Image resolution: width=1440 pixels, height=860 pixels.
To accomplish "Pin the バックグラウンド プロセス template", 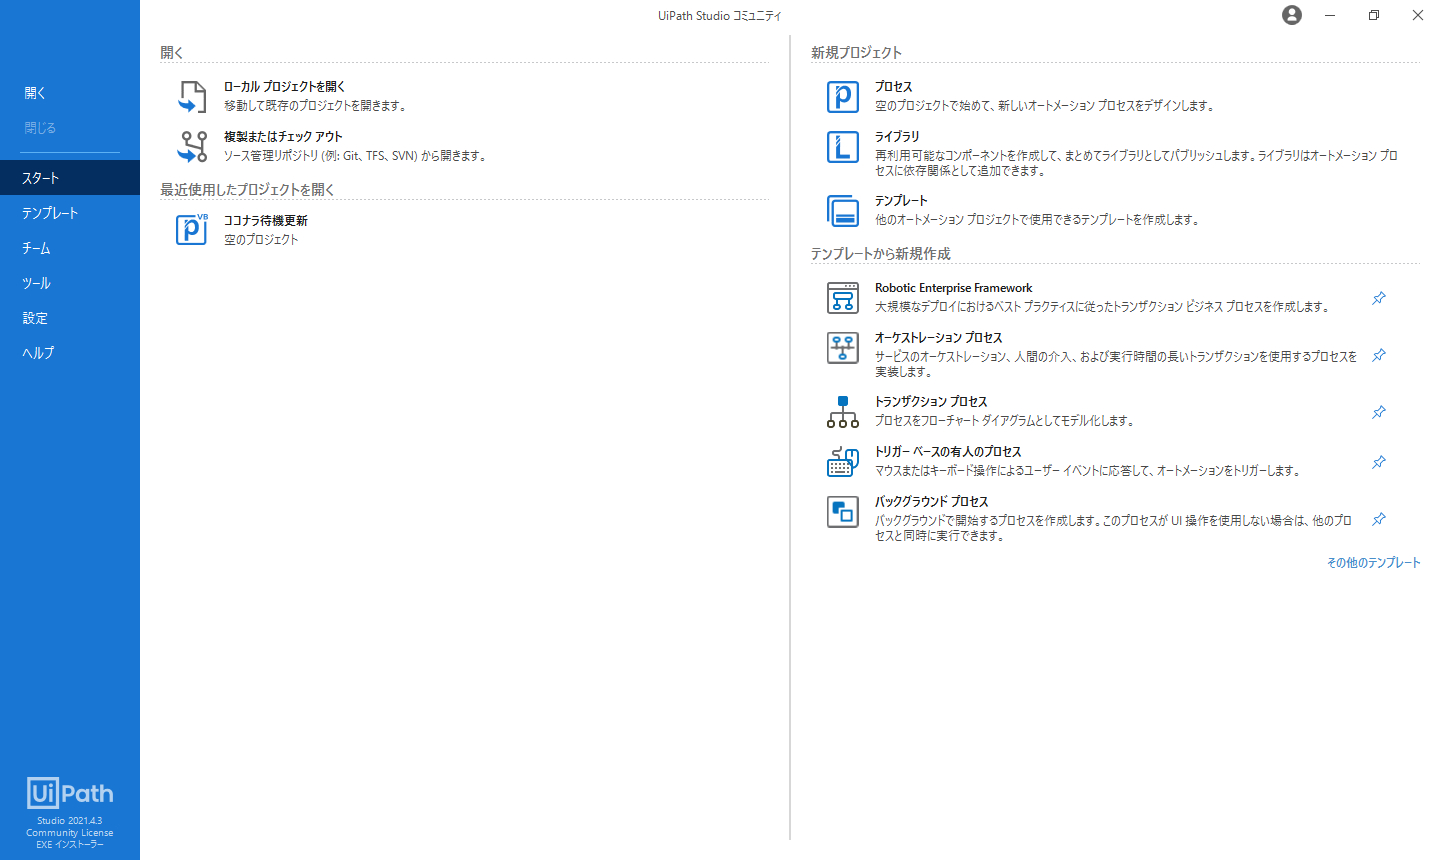I will [x=1379, y=519].
